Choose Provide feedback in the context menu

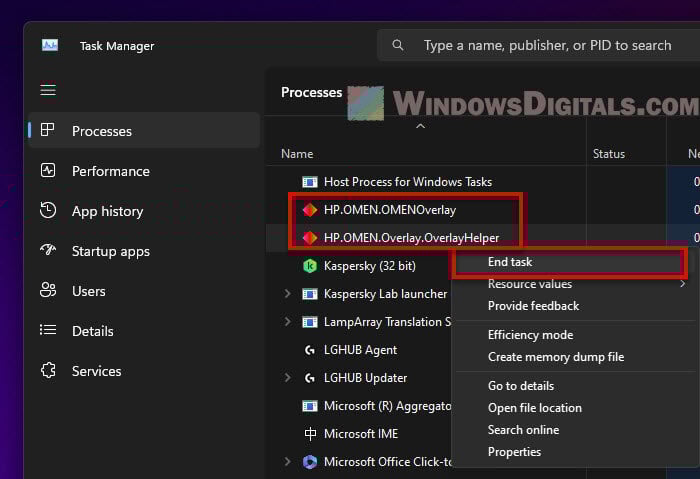(x=533, y=306)
